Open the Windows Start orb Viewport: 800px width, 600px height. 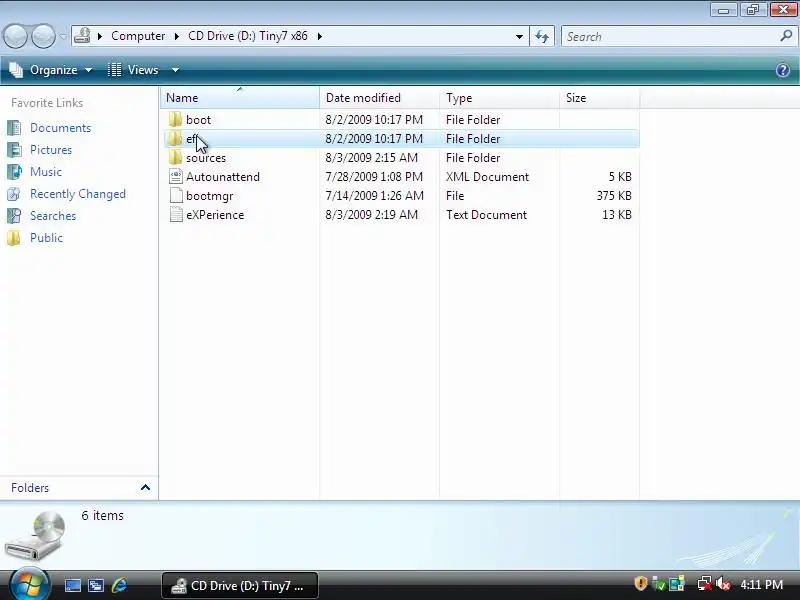click(29, 584)
